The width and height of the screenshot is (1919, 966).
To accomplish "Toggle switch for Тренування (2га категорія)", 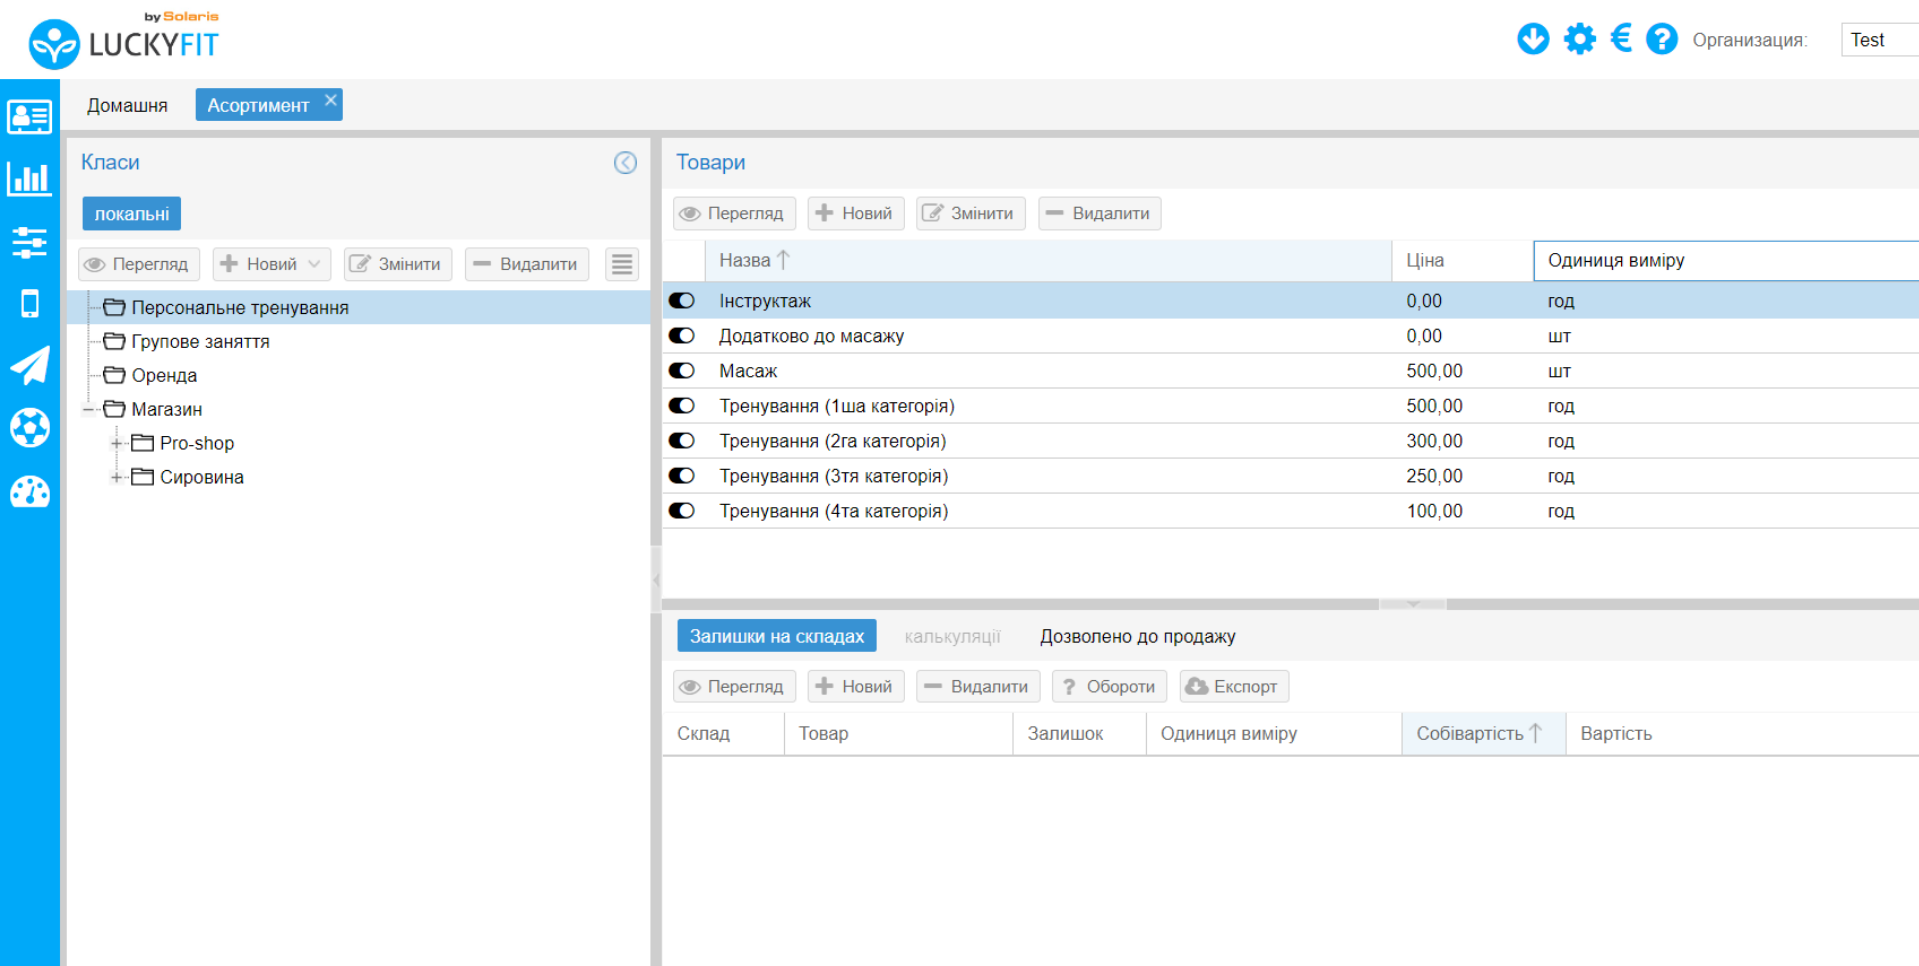I will (x=682, y=441).
